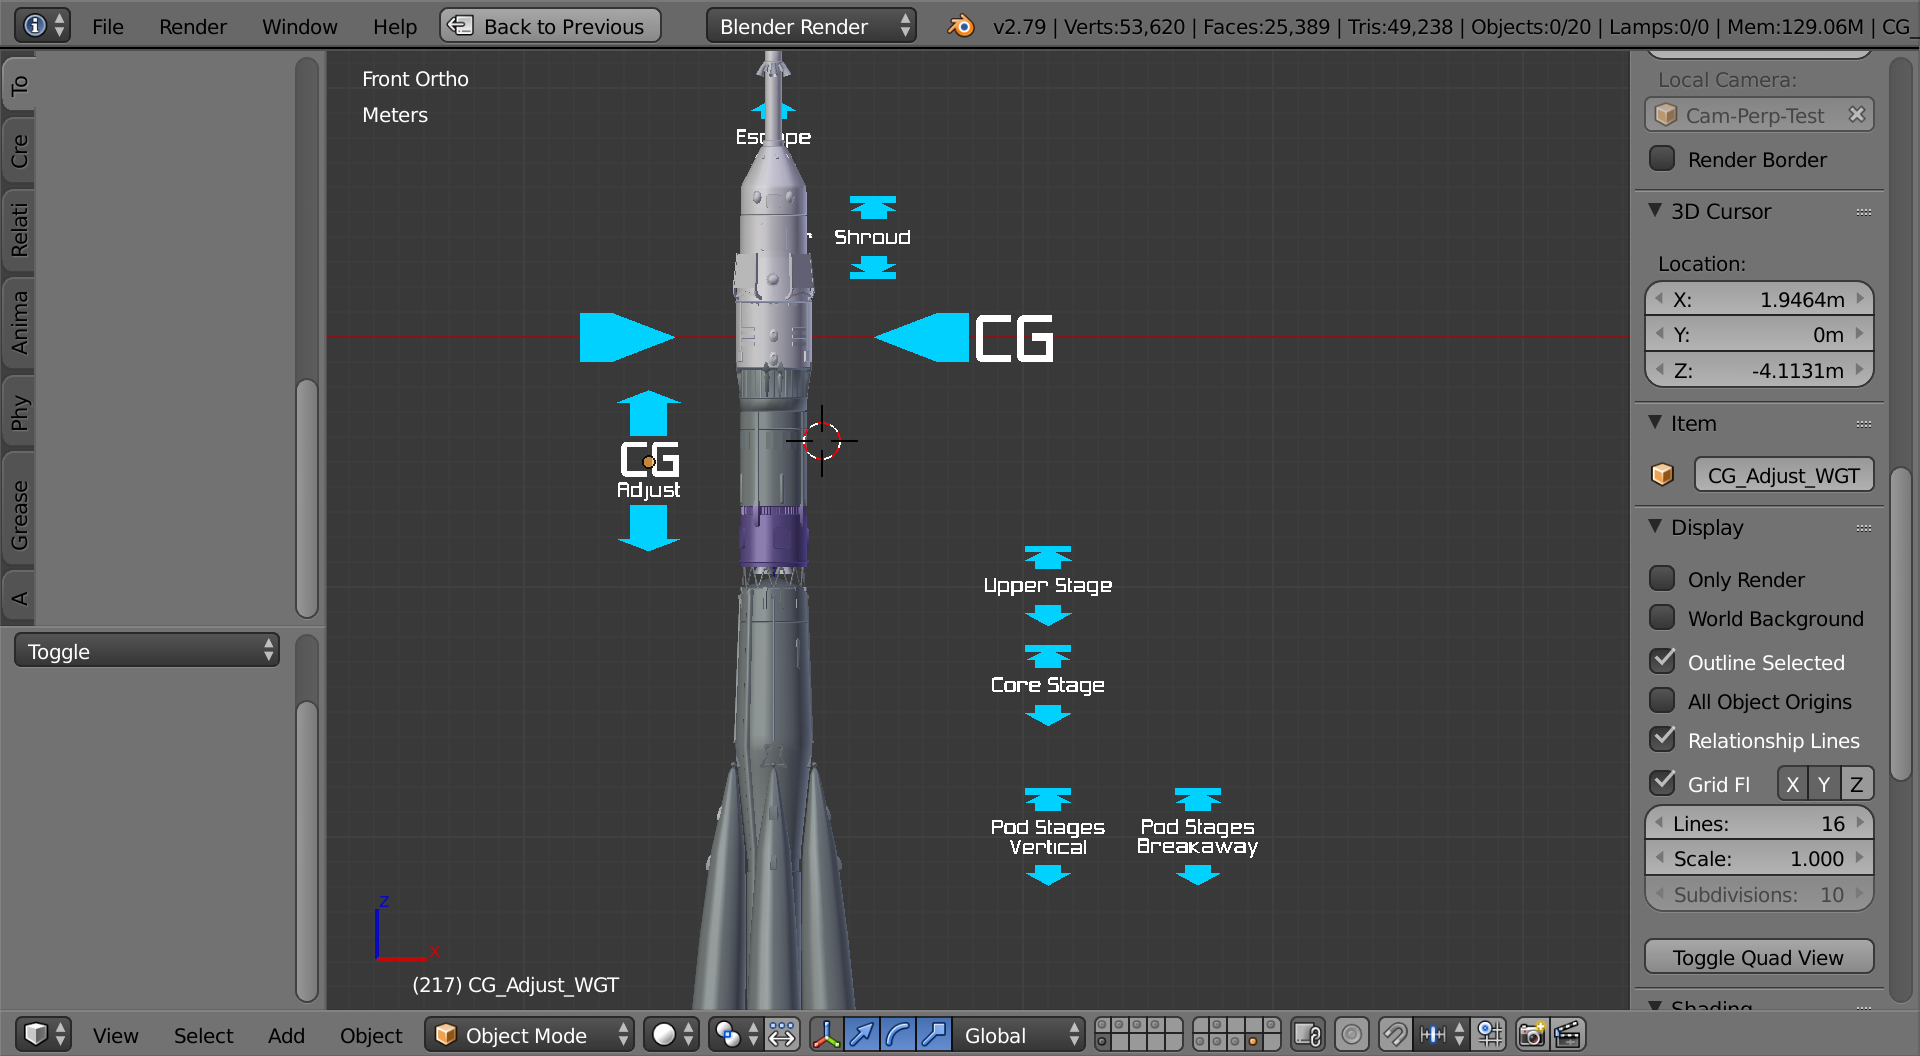The height and width of the screenshot is (1056, 1920).
Task: Select the scale manipulator icon
Action: coord(934,1034)
